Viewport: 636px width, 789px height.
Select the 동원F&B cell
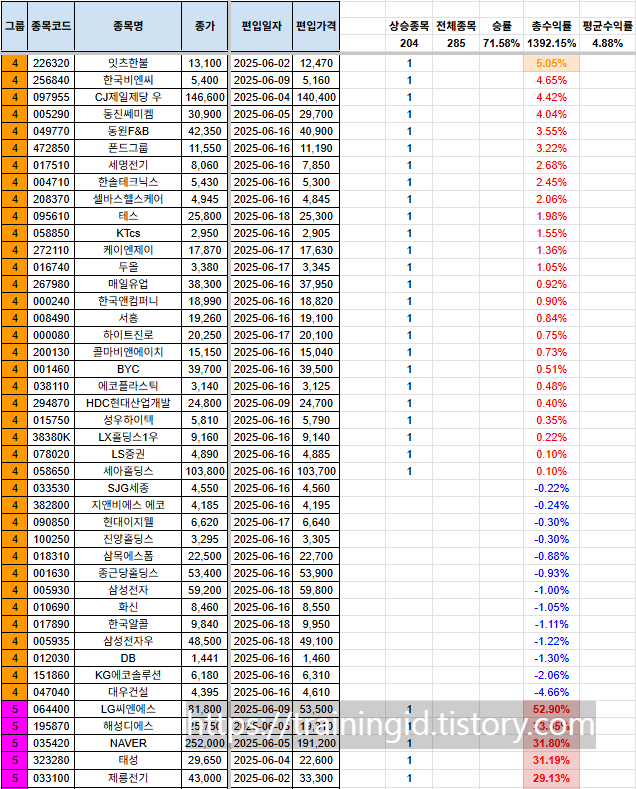click(128, 131)
